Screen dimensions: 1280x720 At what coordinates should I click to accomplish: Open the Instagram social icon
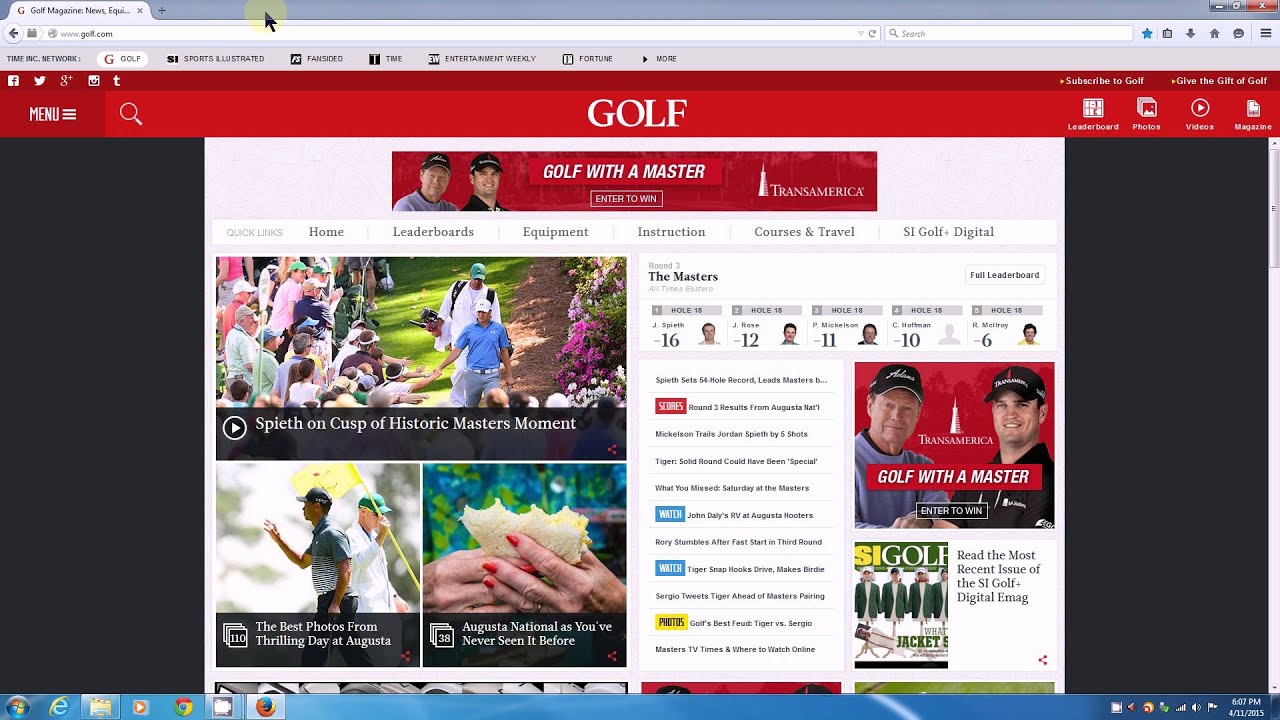(94, 81)
